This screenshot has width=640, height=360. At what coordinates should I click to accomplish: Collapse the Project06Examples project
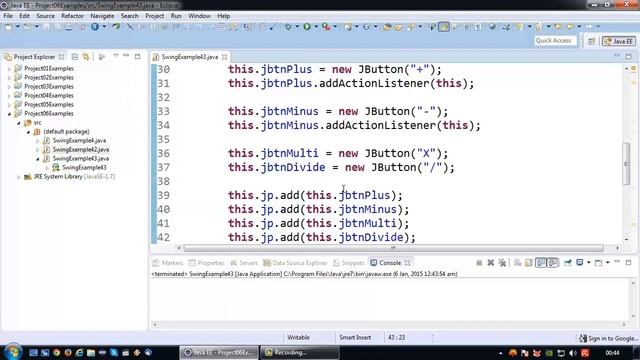click(9, 114)
